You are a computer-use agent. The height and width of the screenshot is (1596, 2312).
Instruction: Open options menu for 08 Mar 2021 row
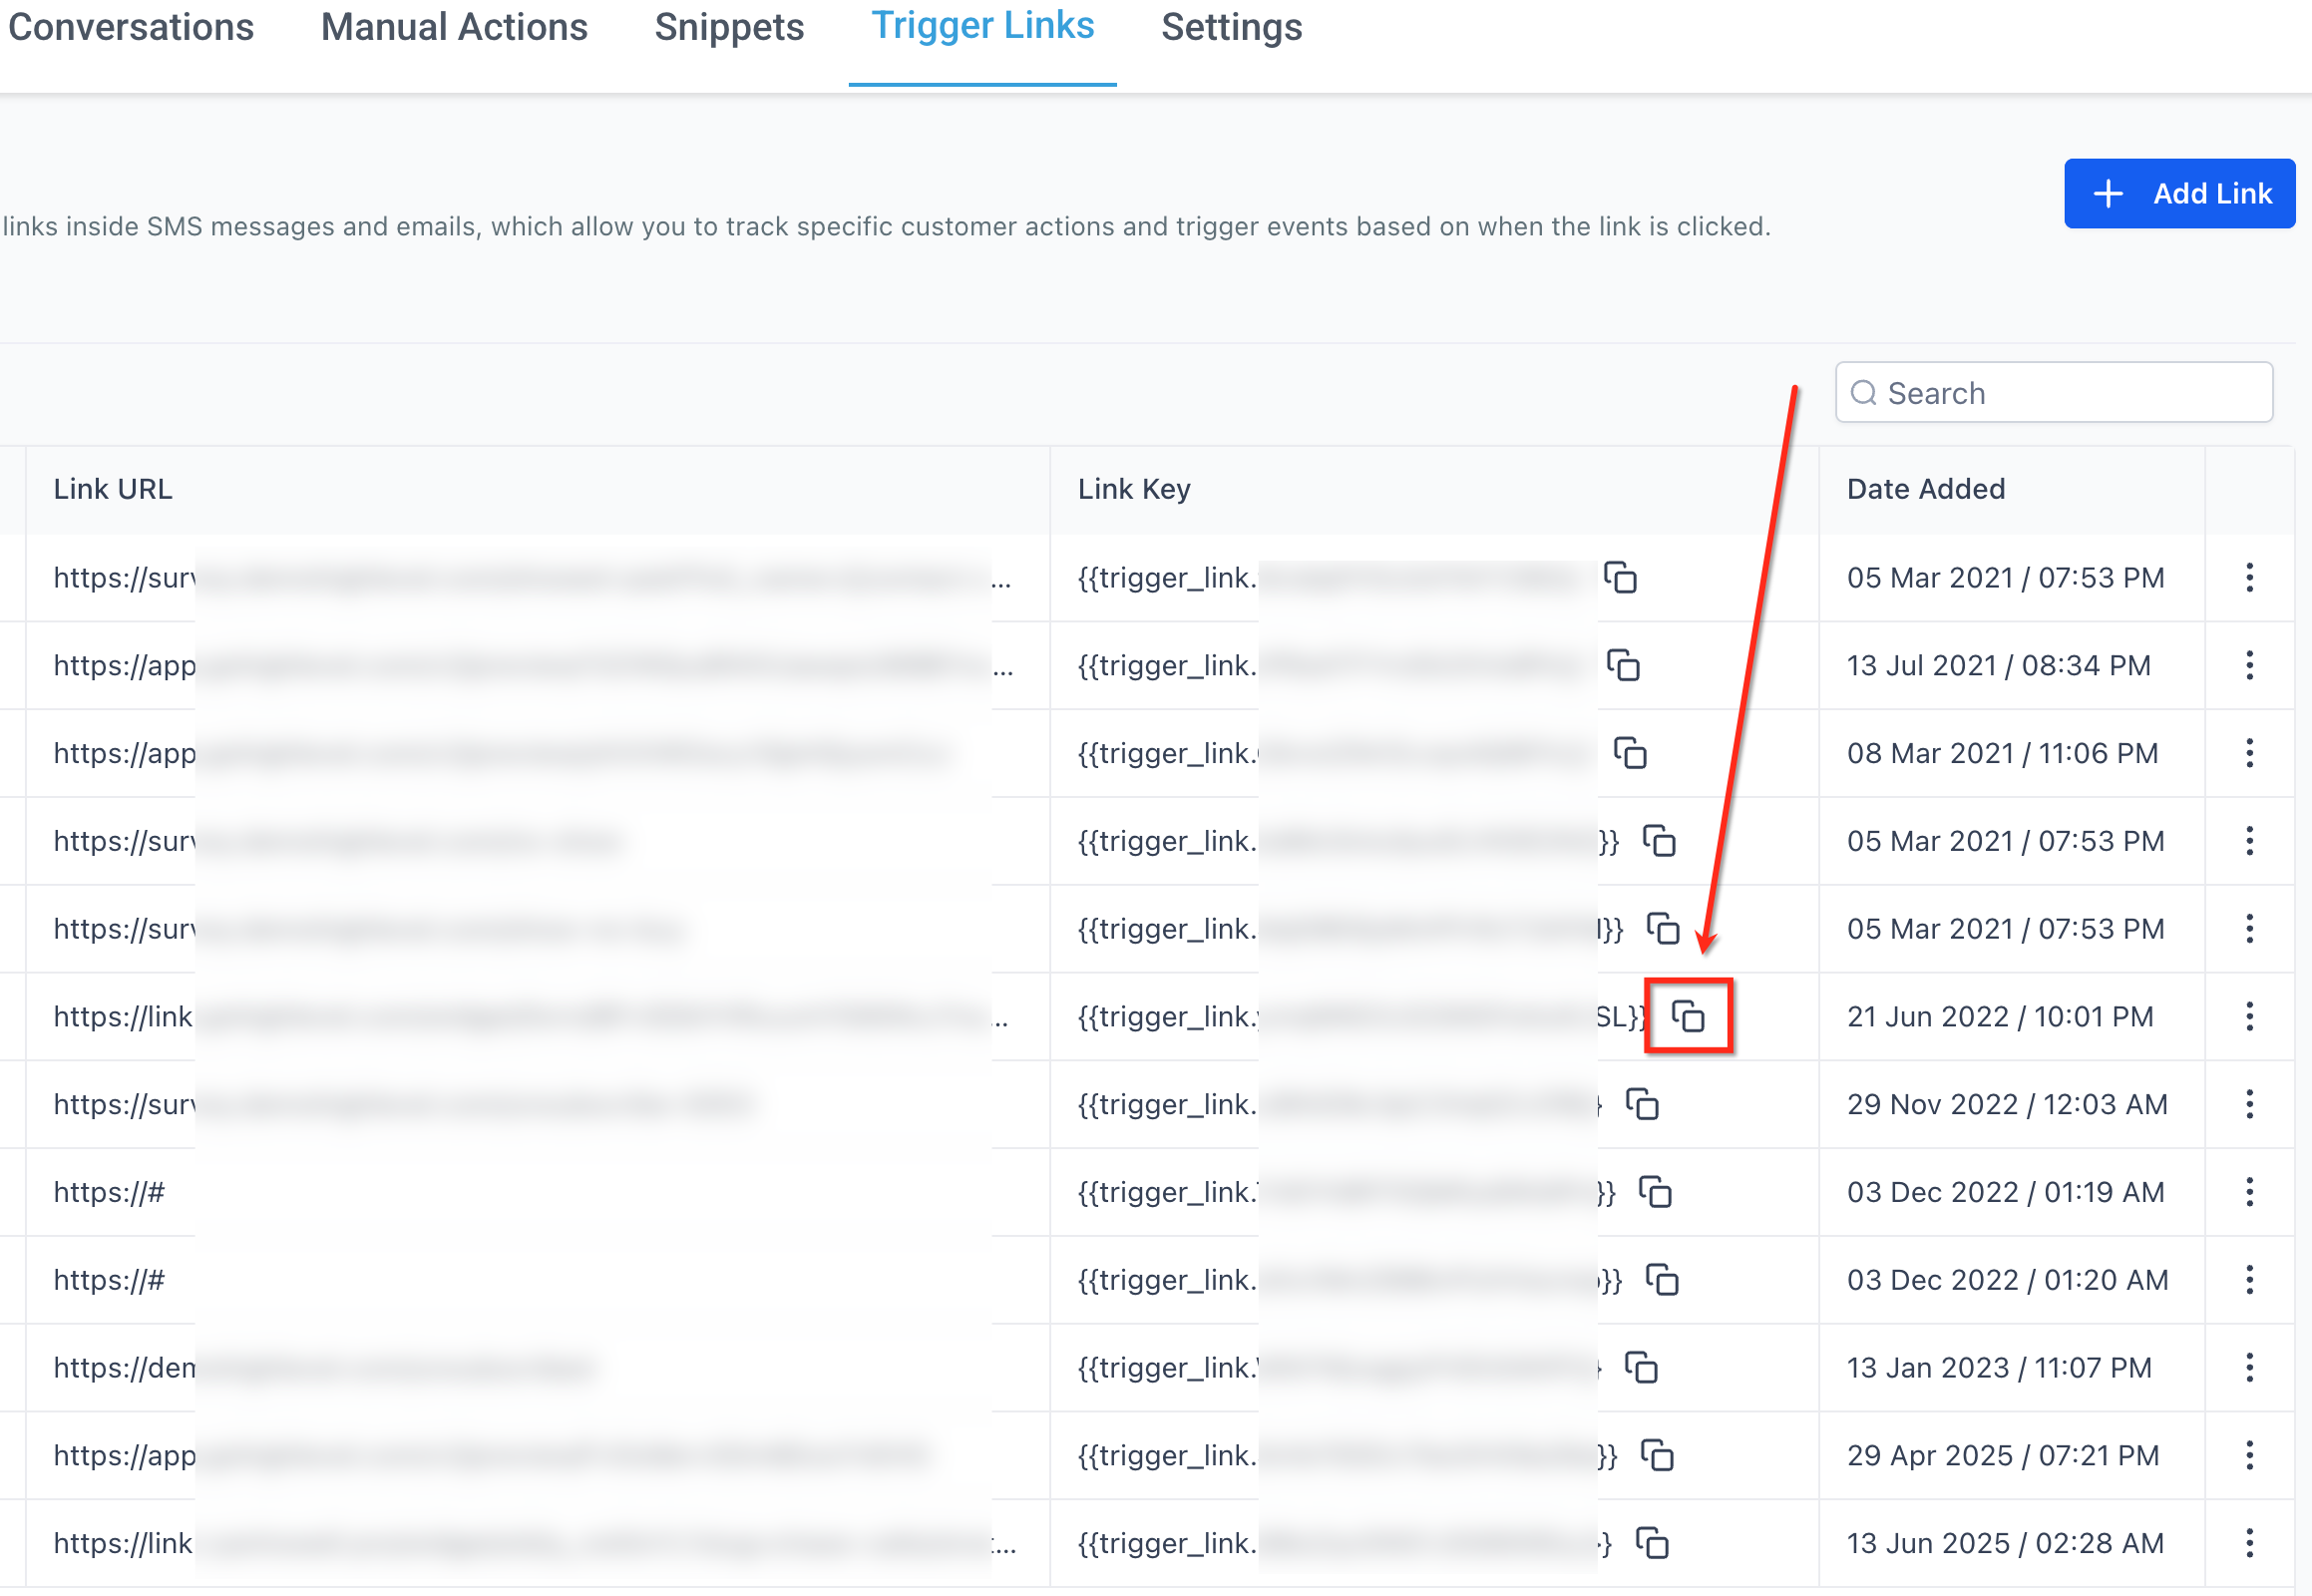[2249, 753]
